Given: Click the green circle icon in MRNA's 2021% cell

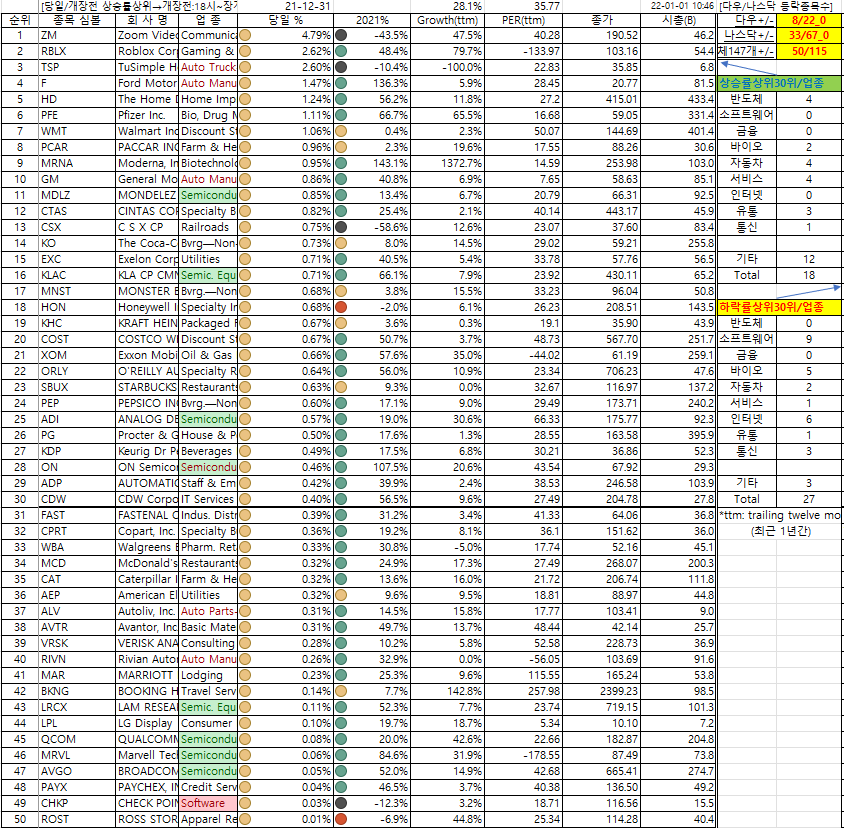Looking at the screenshot, I should [x=341, y=163].
